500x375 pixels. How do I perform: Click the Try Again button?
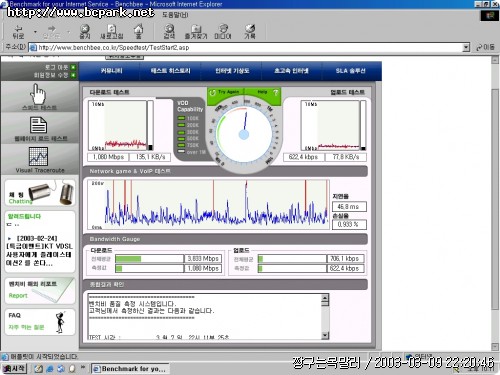point(225,92)
